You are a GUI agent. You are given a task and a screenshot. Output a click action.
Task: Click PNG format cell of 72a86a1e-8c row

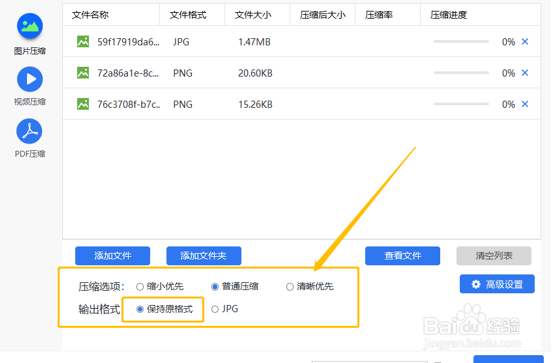(x=183, y=73)
